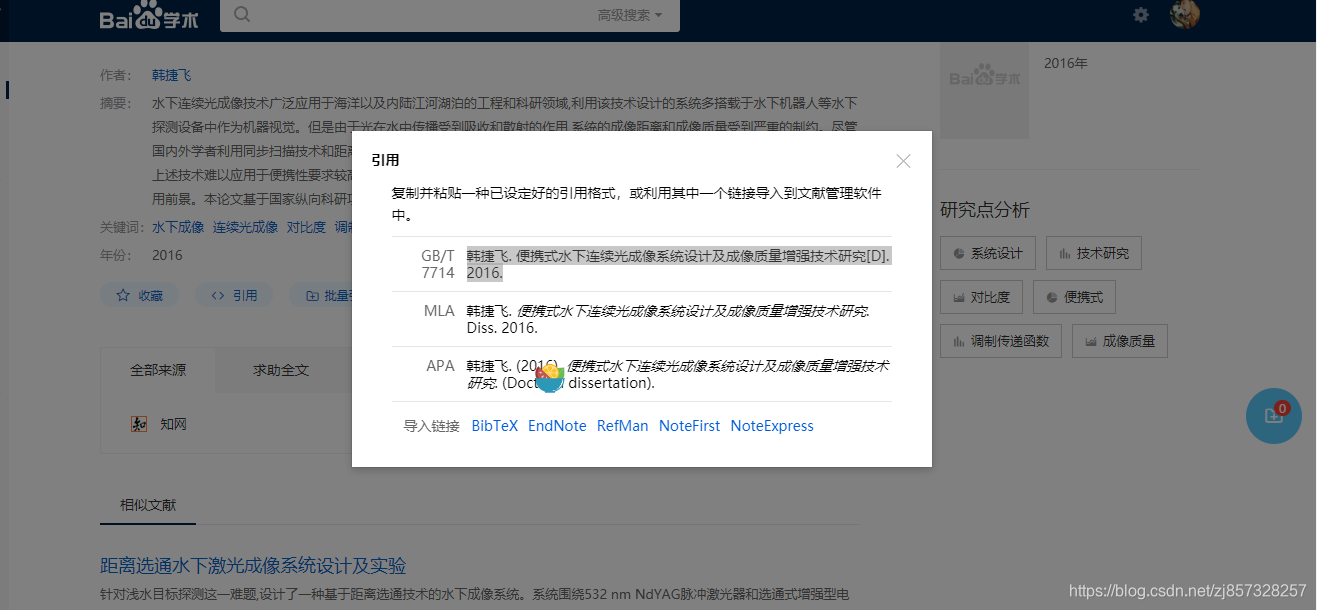Click the 成像质量 research point button

click(x=1119, y=340)
